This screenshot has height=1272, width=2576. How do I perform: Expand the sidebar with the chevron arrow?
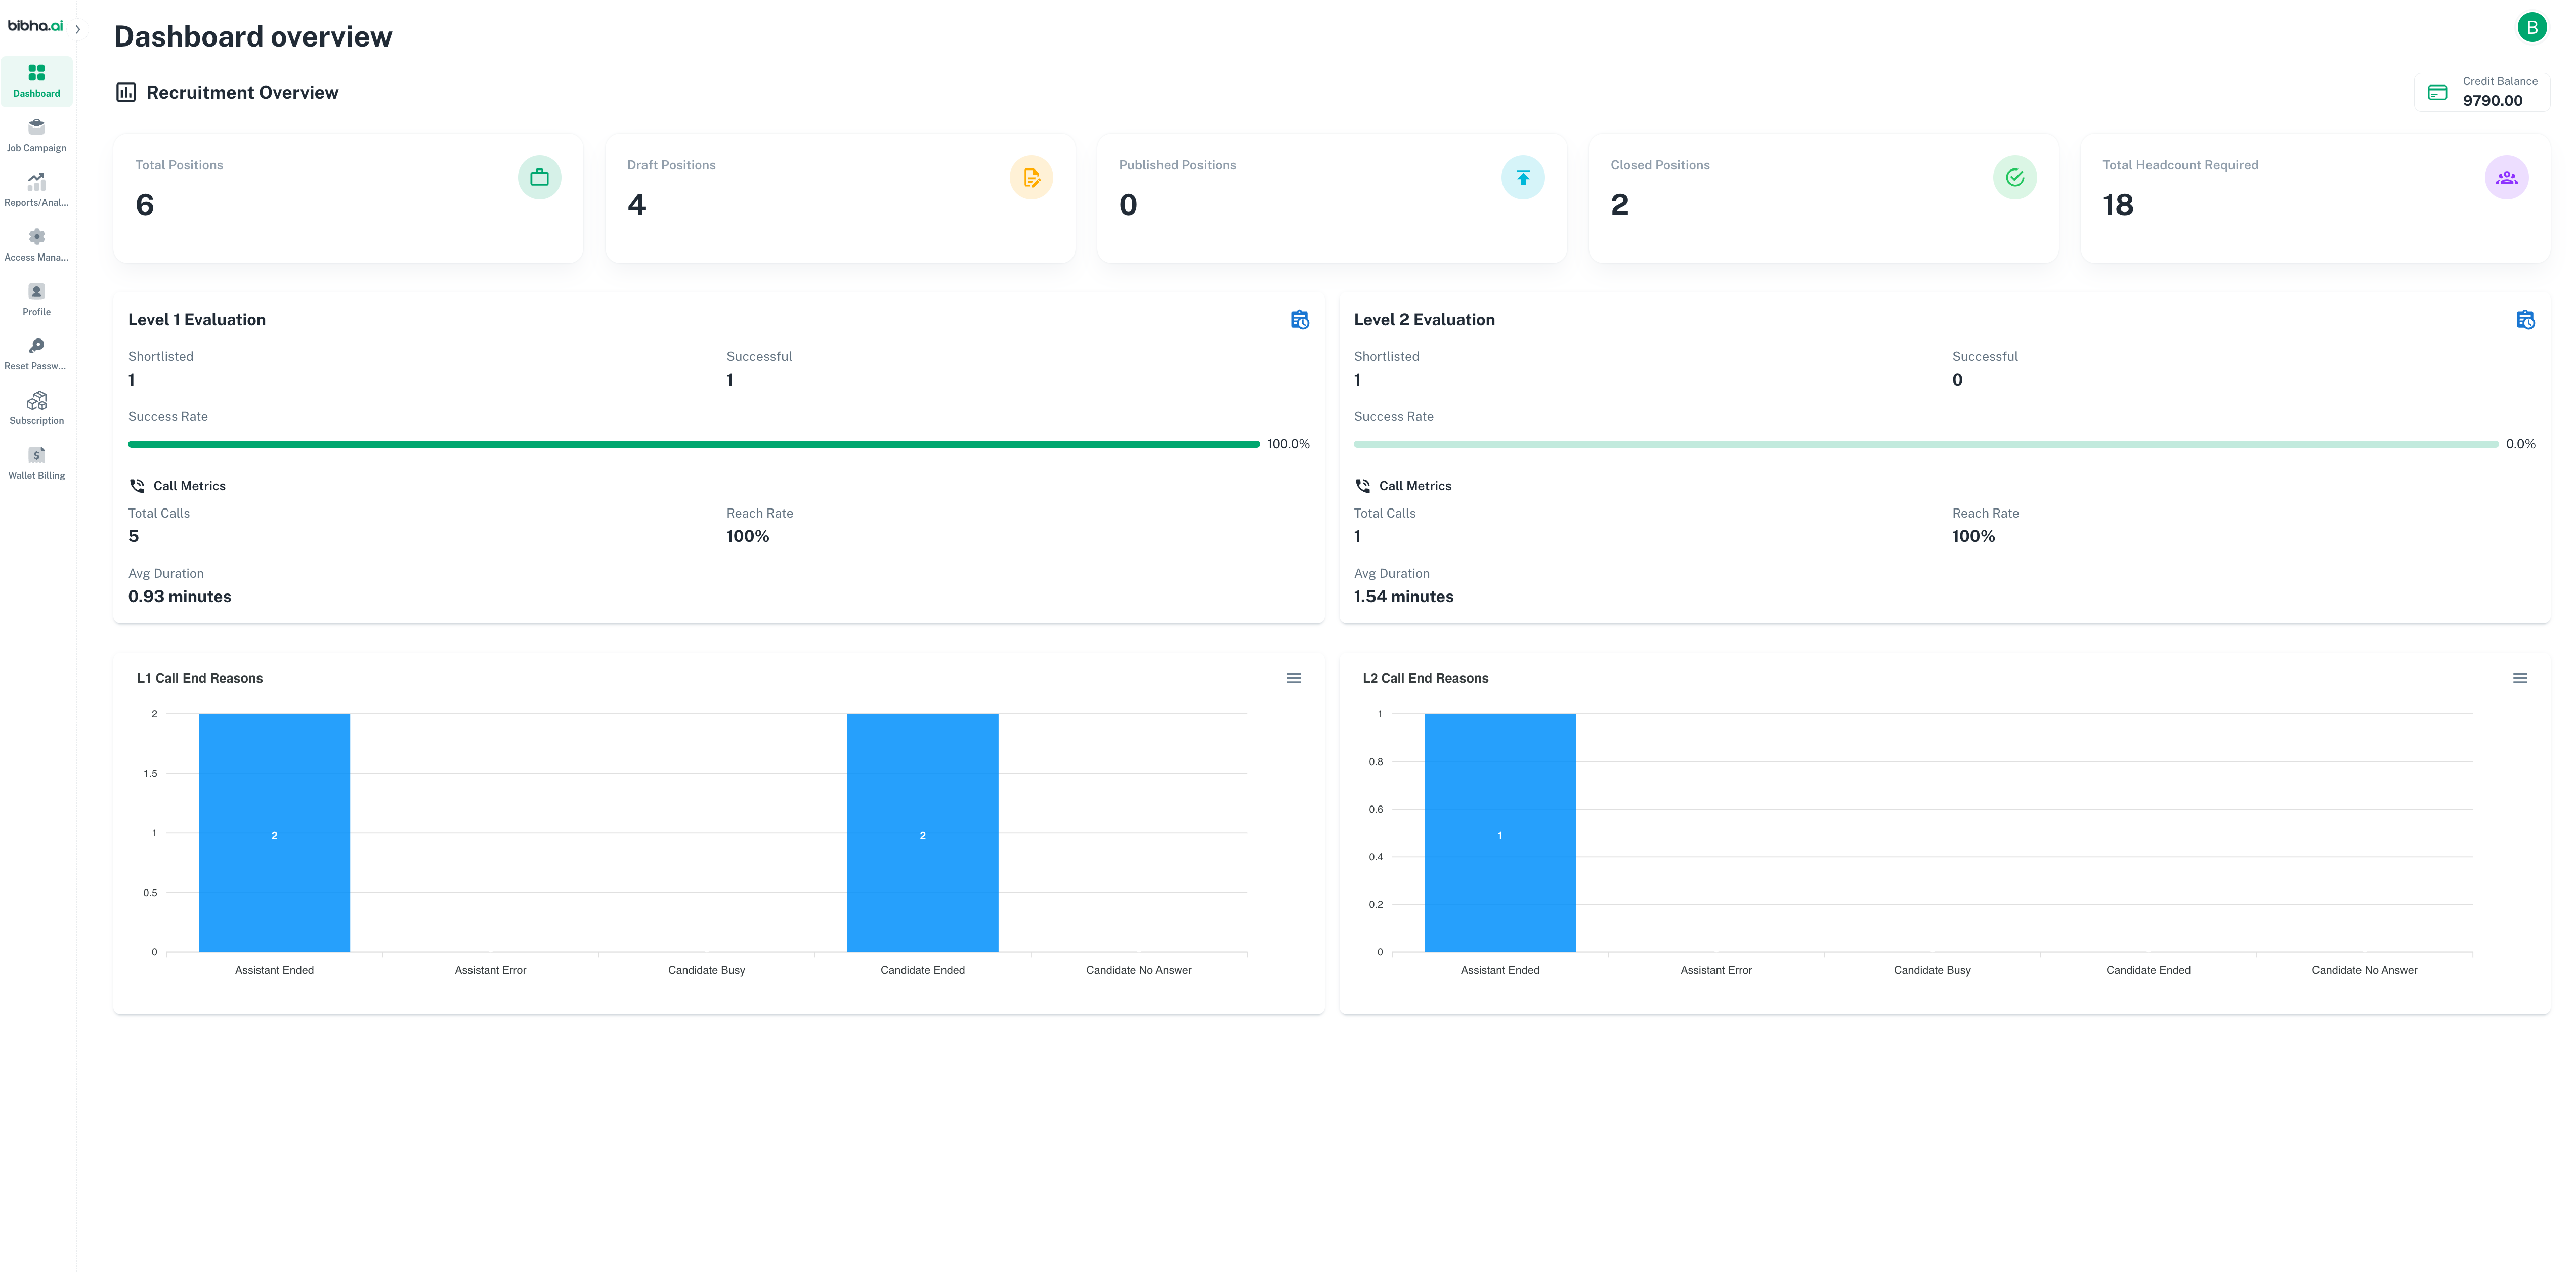(x=78, y=29)
